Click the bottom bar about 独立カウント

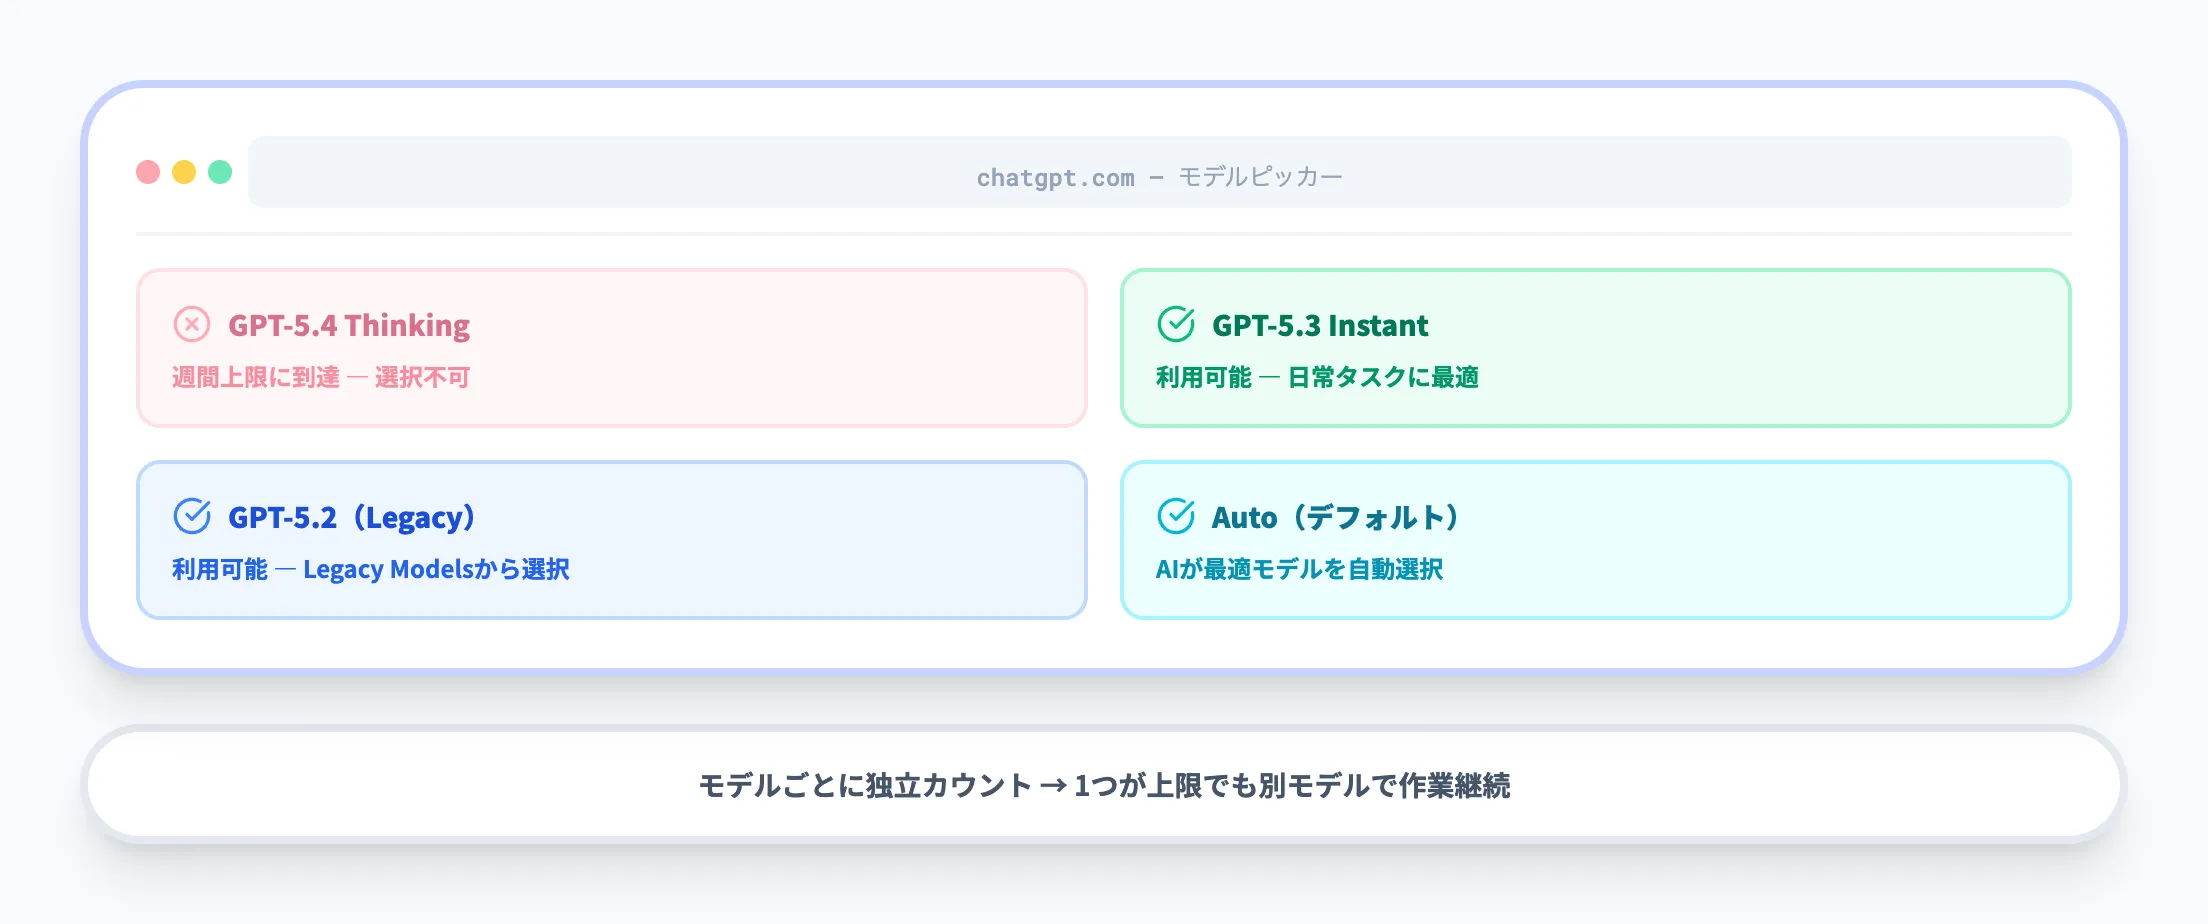click(x=1104, y=786)
